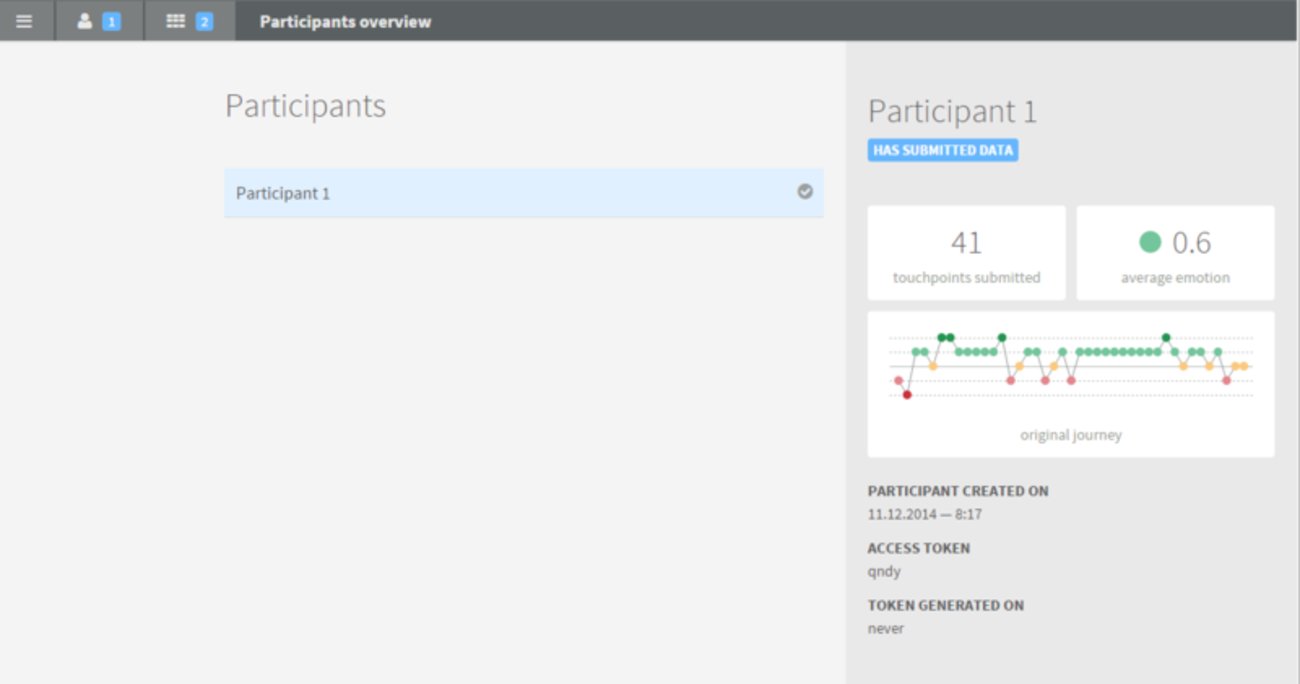This screenshot has height=684, width=1300.
Task: Click the Participants overview title
Action: [x=345, y=21]
